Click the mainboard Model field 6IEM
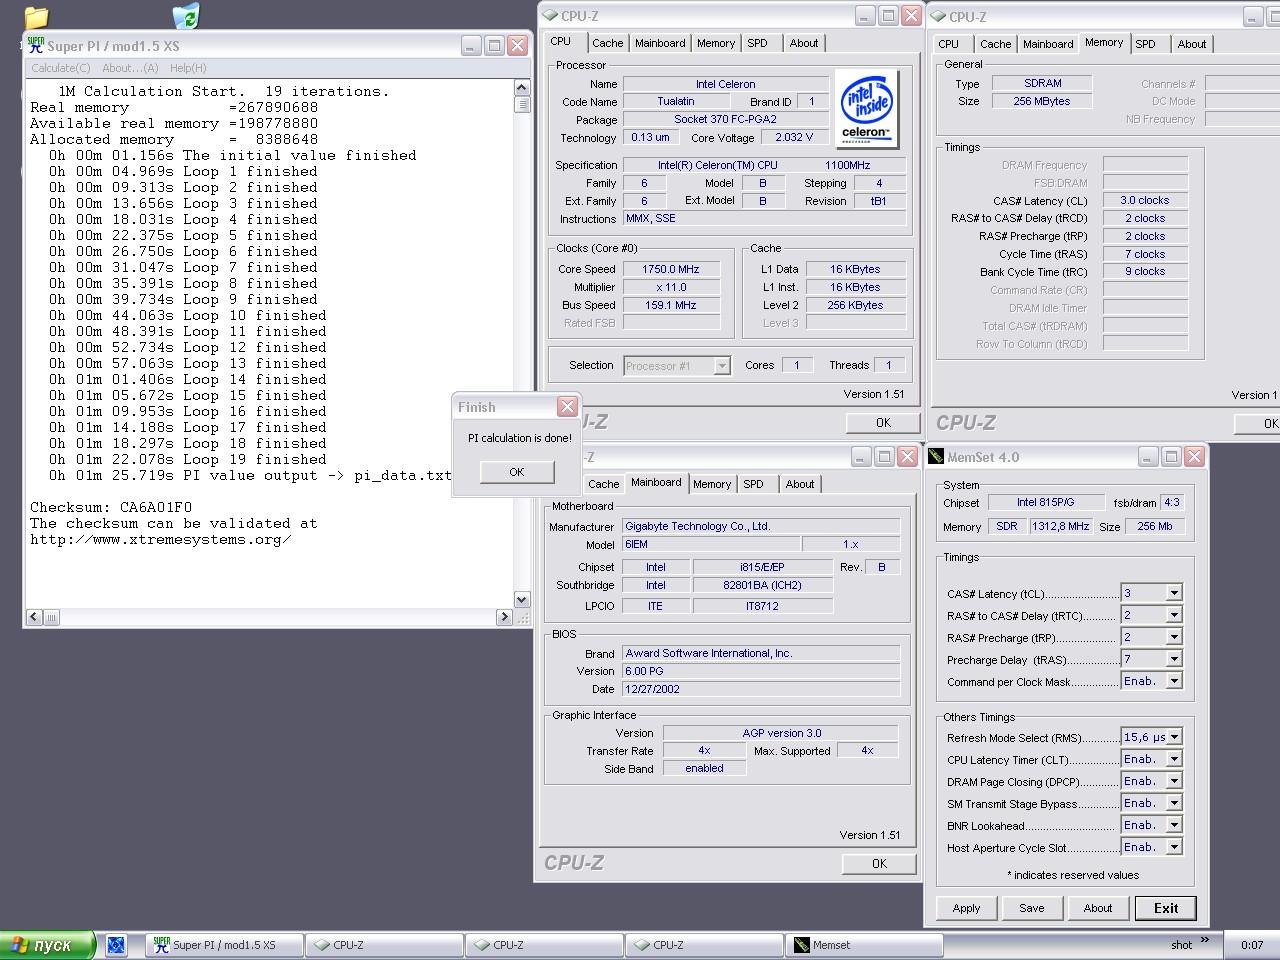The height and width of the screenshot is (960, 1280). [712, 544]
